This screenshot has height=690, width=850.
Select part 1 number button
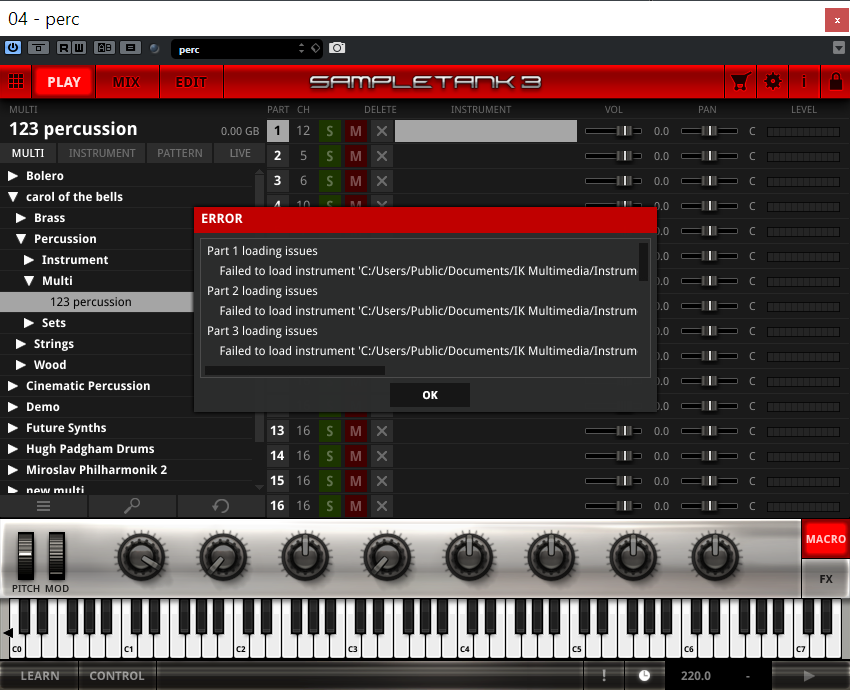278,131
